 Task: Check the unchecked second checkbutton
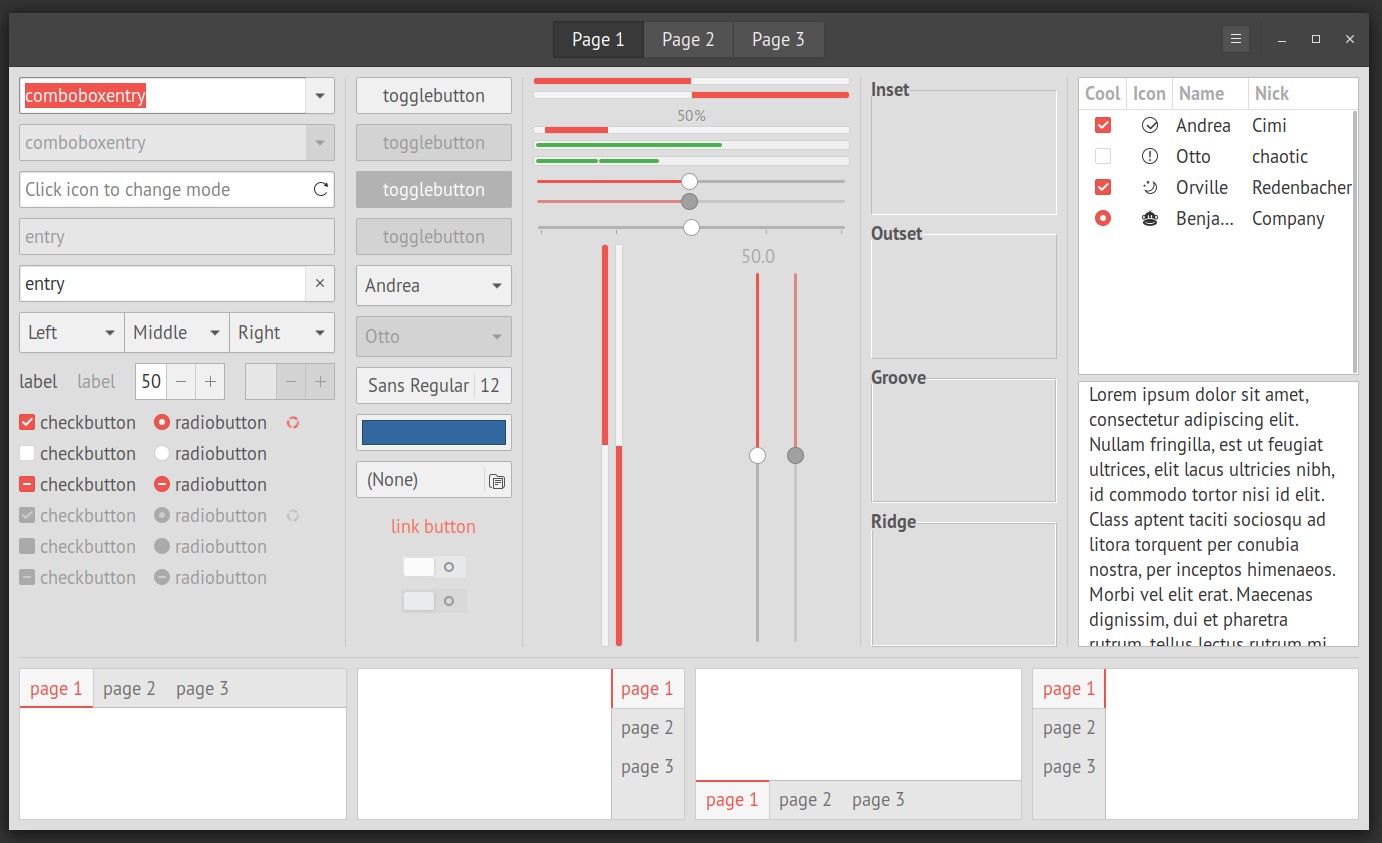point(27,453)
